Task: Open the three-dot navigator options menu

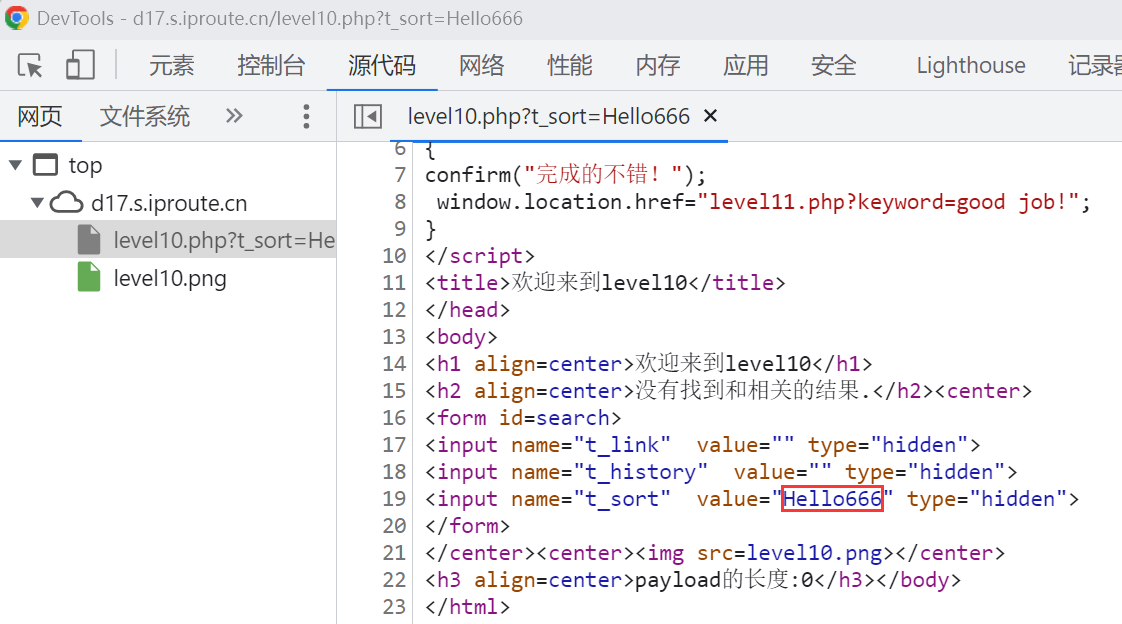Action: pos(306,117)
